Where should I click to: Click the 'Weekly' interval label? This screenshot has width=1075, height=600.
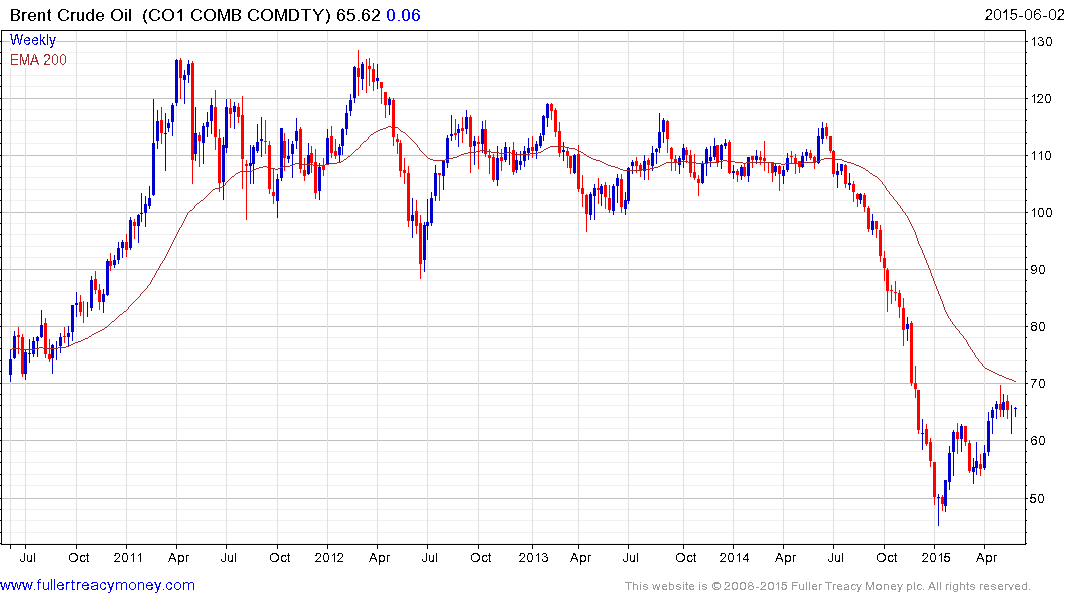33,40
